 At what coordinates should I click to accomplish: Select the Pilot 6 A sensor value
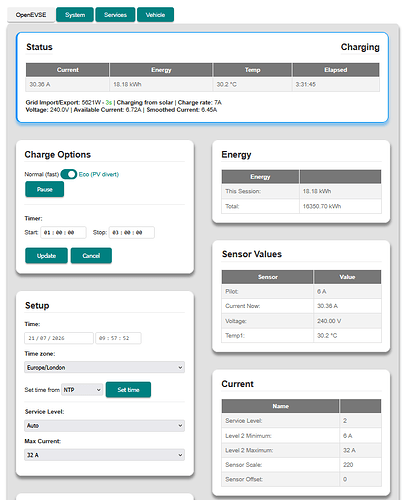coord(322,292)
